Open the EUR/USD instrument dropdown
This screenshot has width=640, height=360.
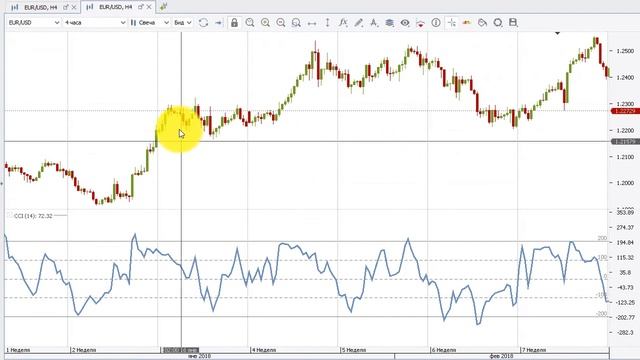coord(34,23)
